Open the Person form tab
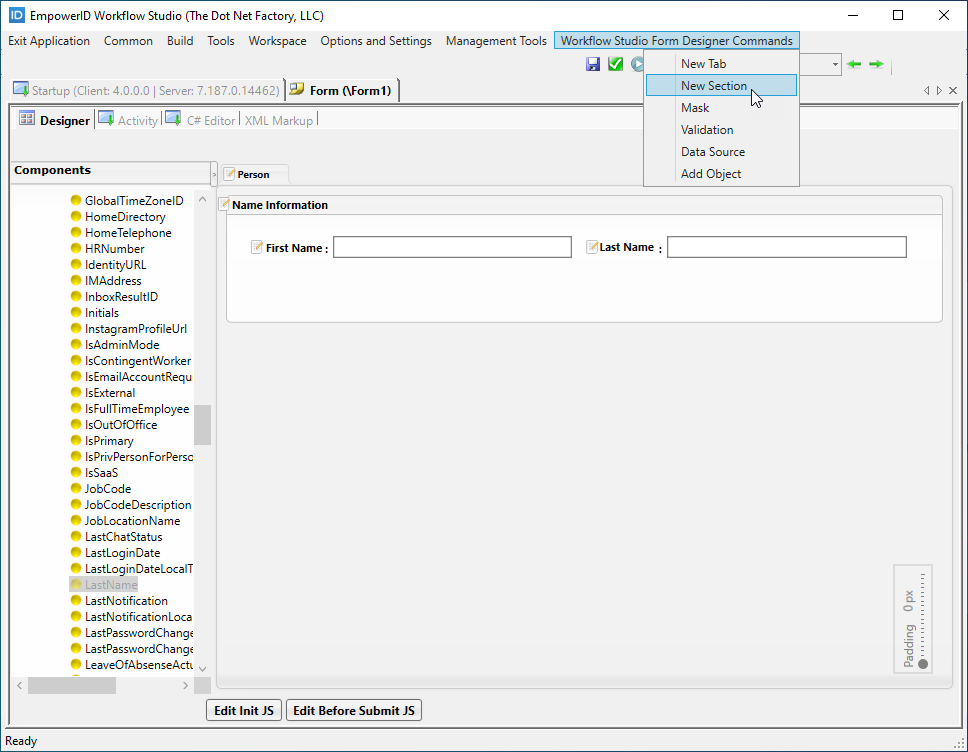968x752 pixels. pyautogui.click(x=253, y=174)
